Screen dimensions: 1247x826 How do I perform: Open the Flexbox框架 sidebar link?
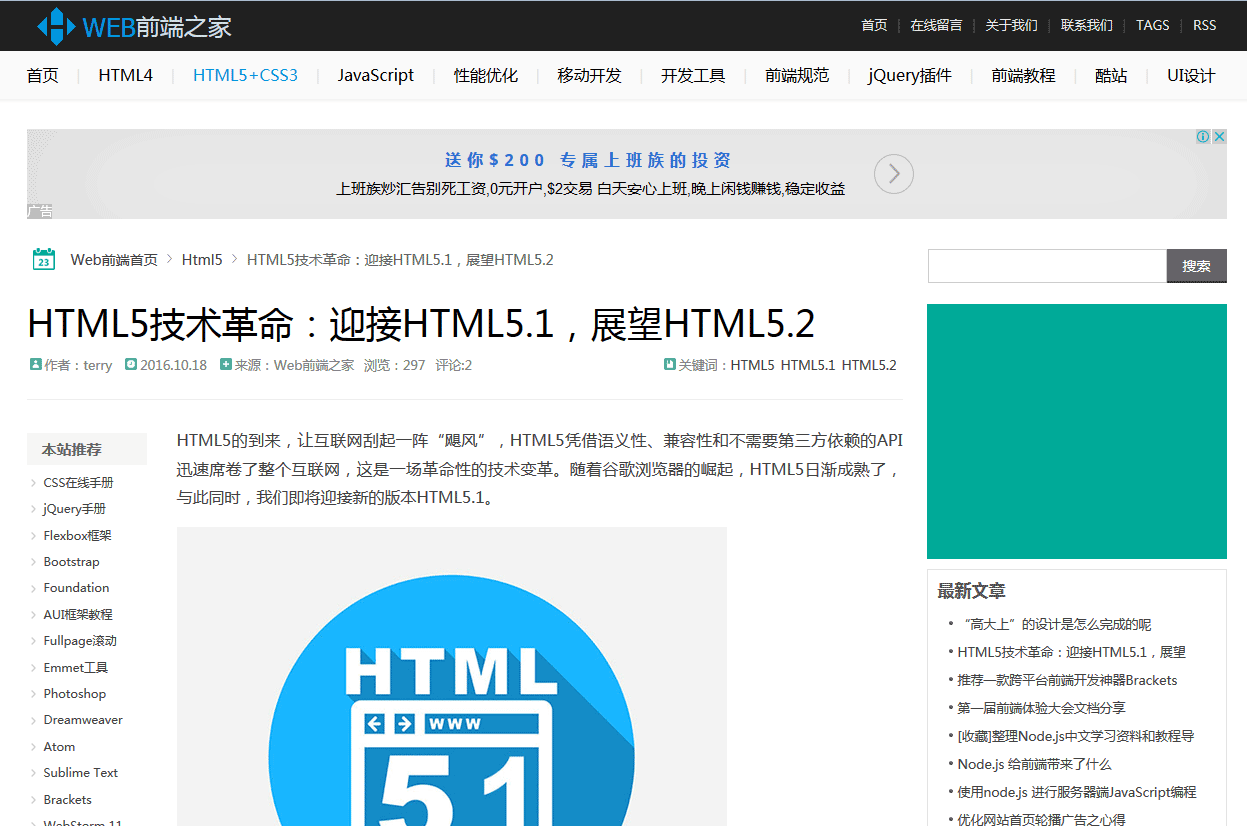(x=77, y=535)
